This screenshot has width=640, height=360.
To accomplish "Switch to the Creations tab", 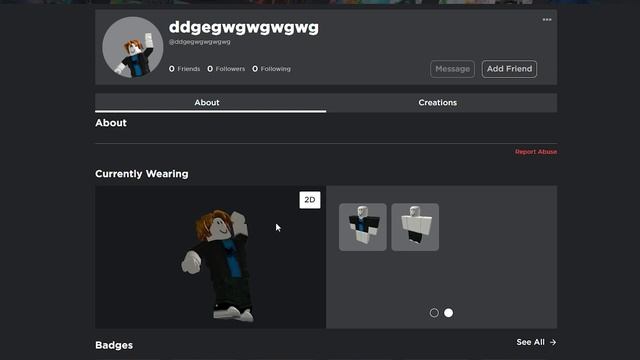I will point(442,102).
